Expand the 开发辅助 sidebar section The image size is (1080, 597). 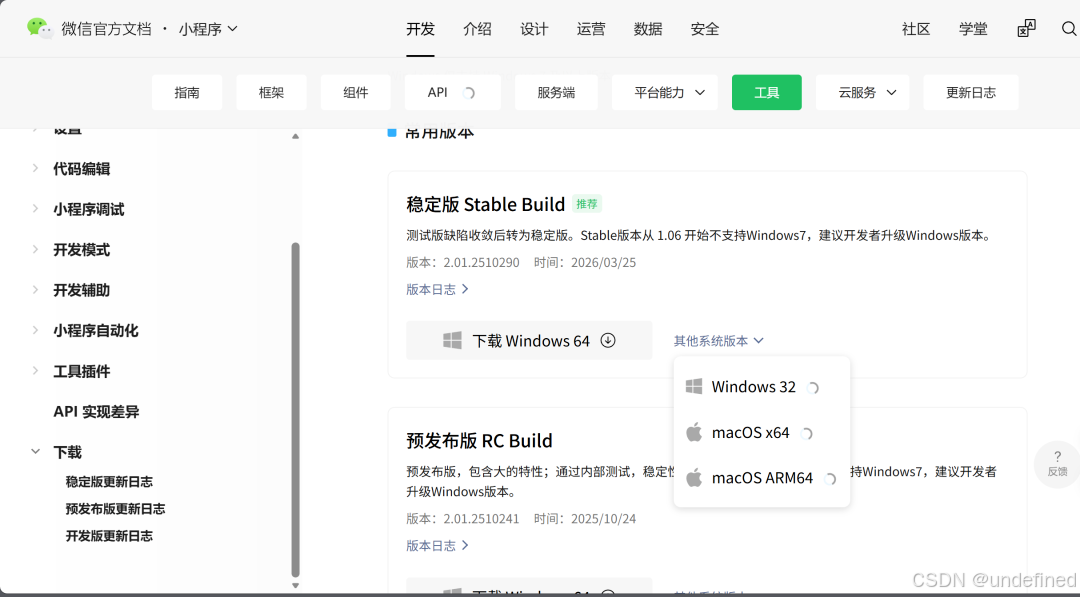35,290
